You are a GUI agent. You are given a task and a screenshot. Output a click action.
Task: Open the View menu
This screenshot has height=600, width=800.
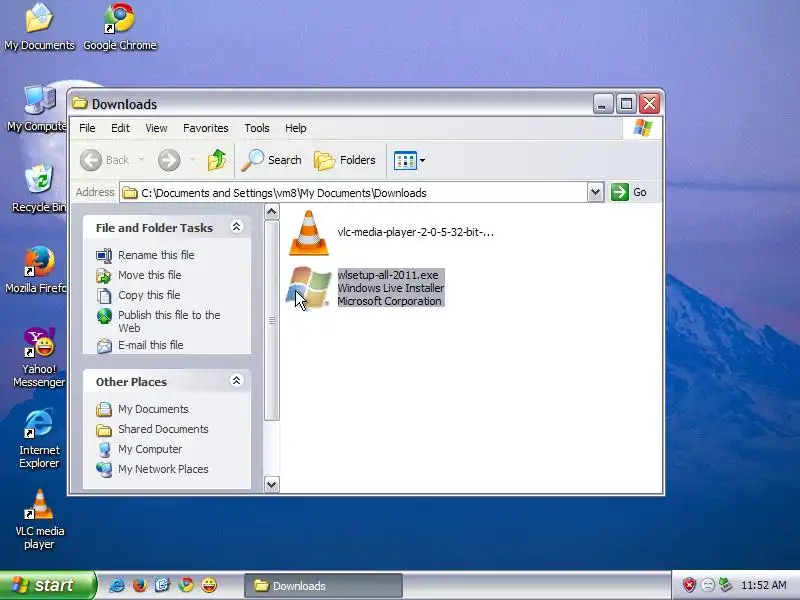[x=156, y=128]
